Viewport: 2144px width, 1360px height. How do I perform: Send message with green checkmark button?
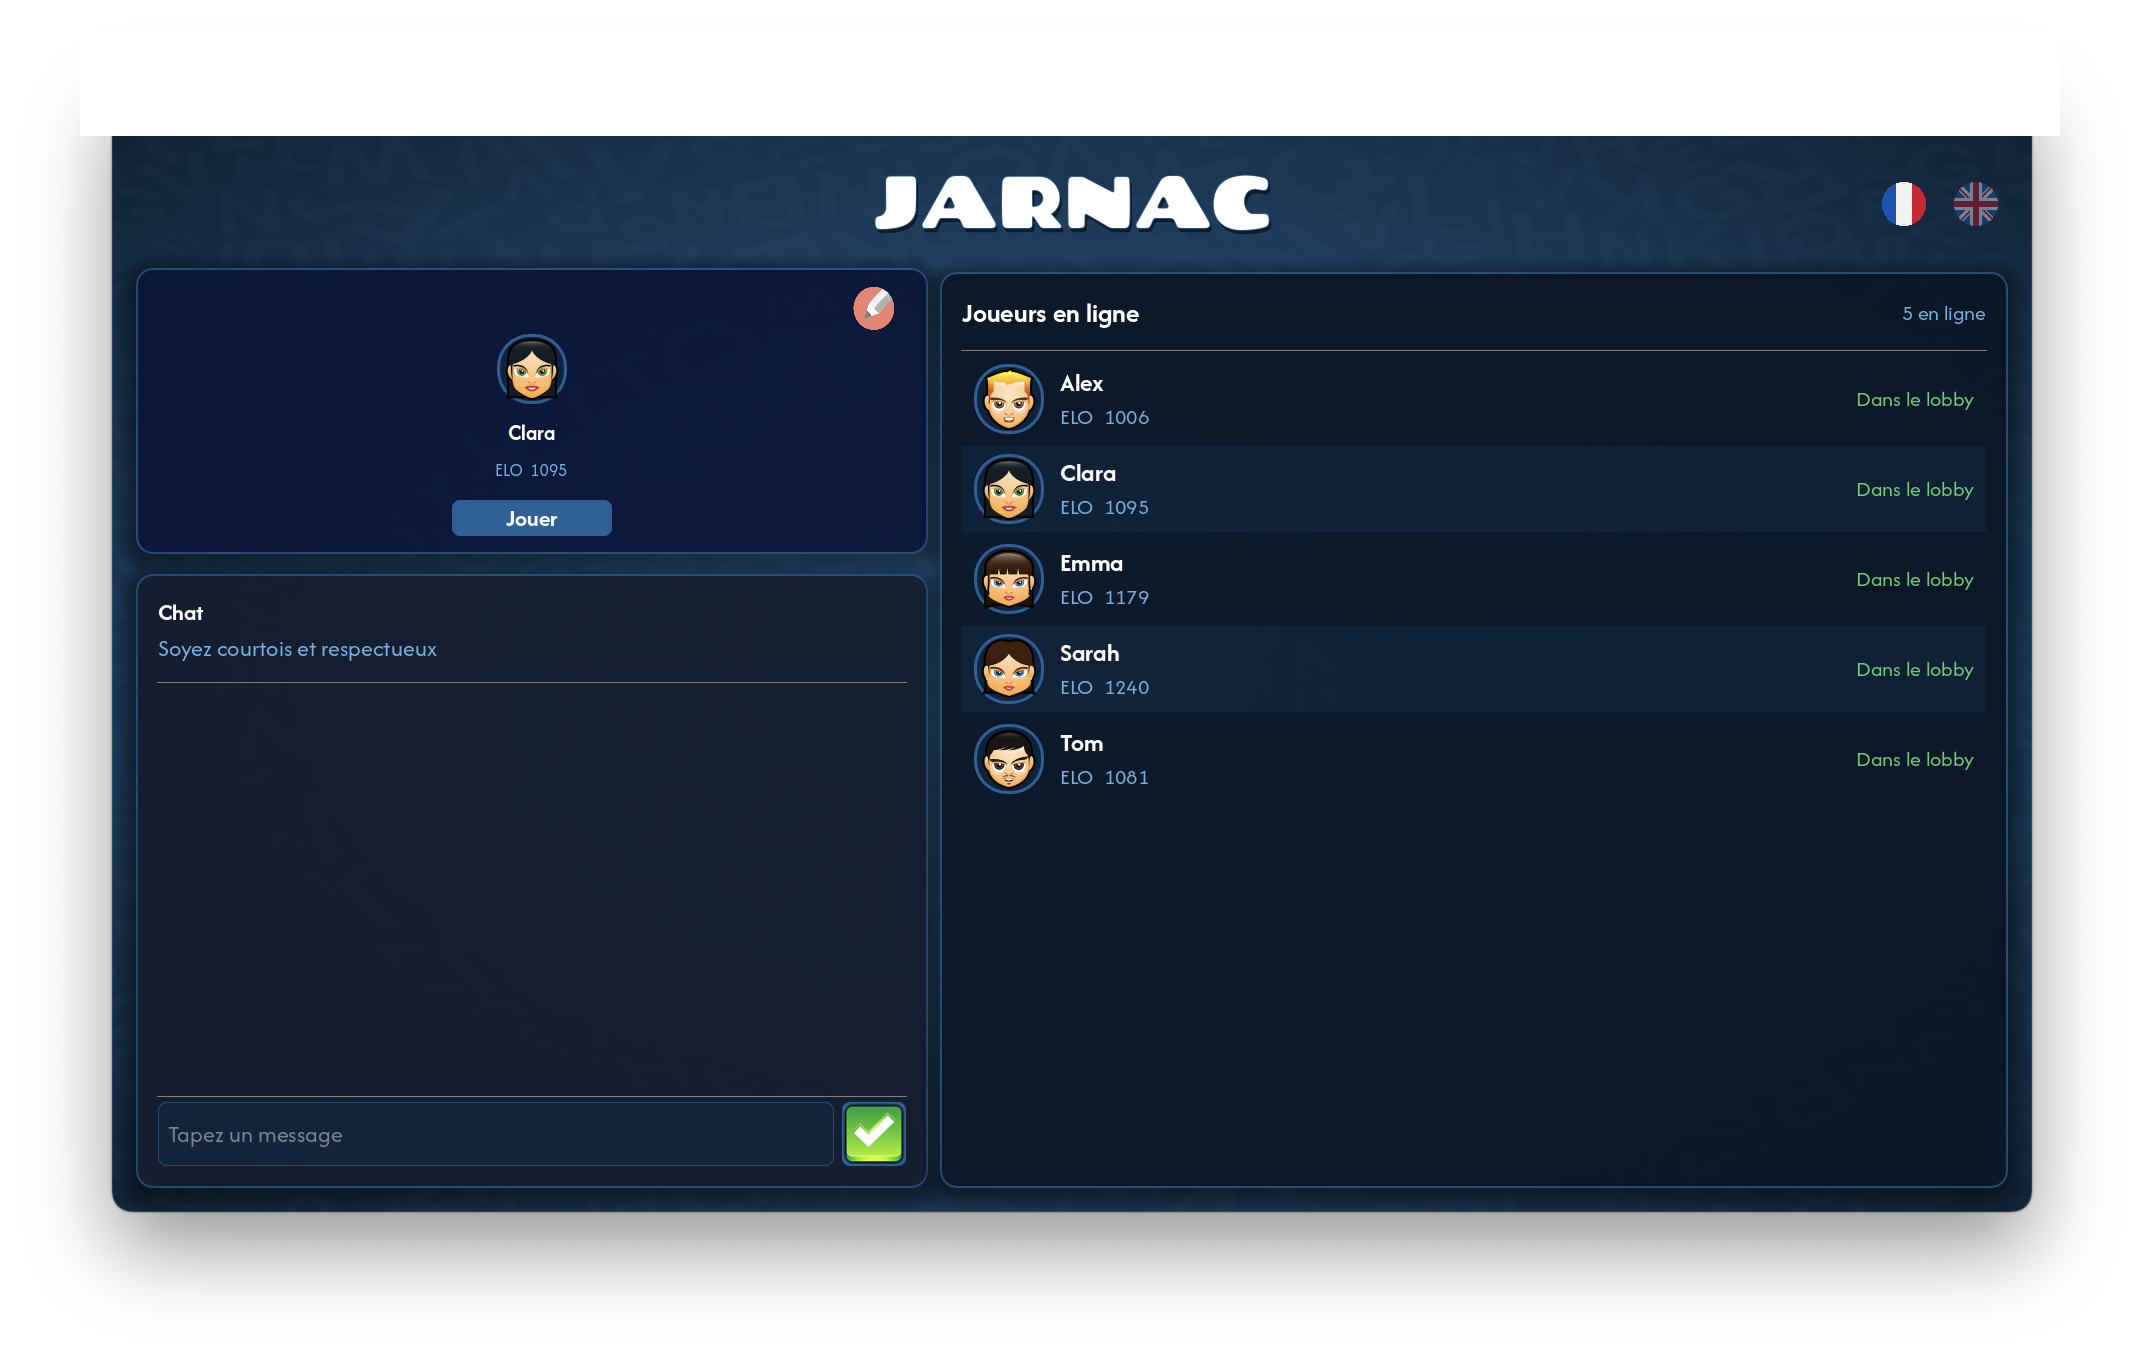click(x=873, y=1133)
